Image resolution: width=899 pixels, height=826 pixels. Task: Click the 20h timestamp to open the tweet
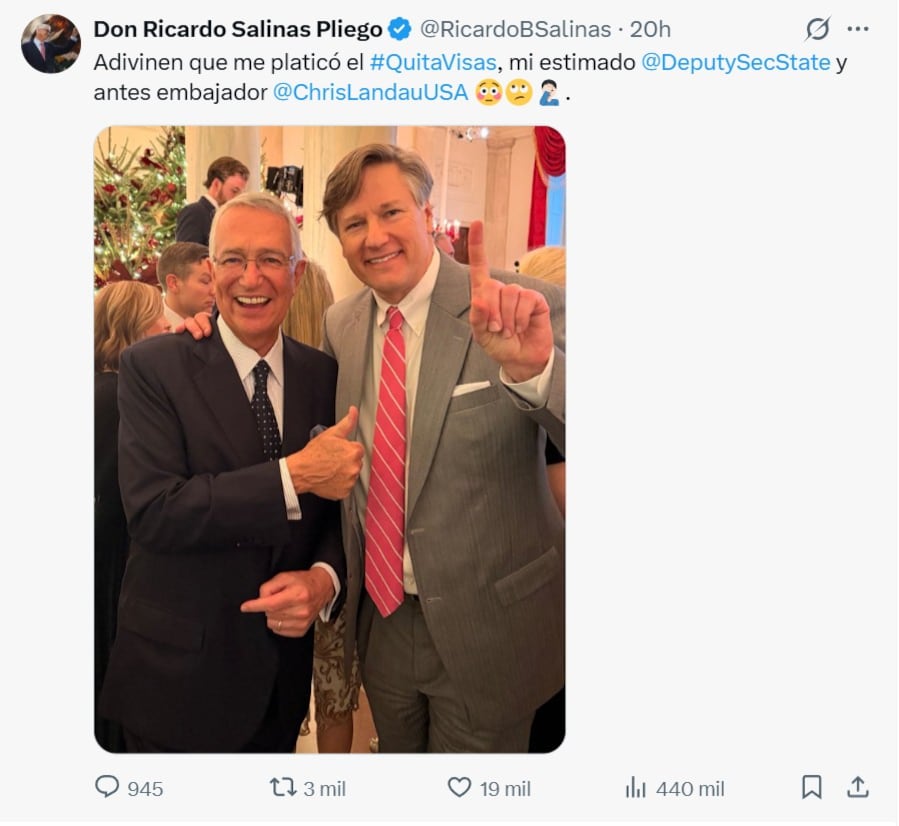pos(648,30)
